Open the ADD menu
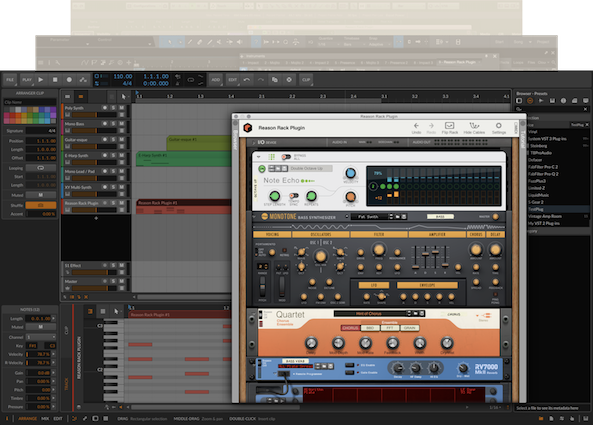 tap(216, 80)
